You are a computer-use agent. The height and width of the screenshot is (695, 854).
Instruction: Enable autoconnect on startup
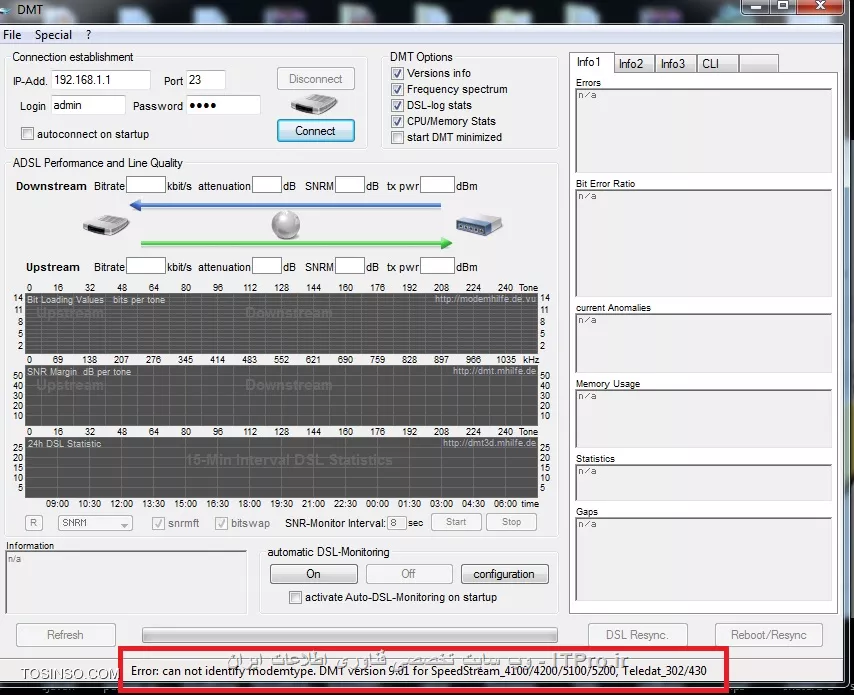click(27, 133)
